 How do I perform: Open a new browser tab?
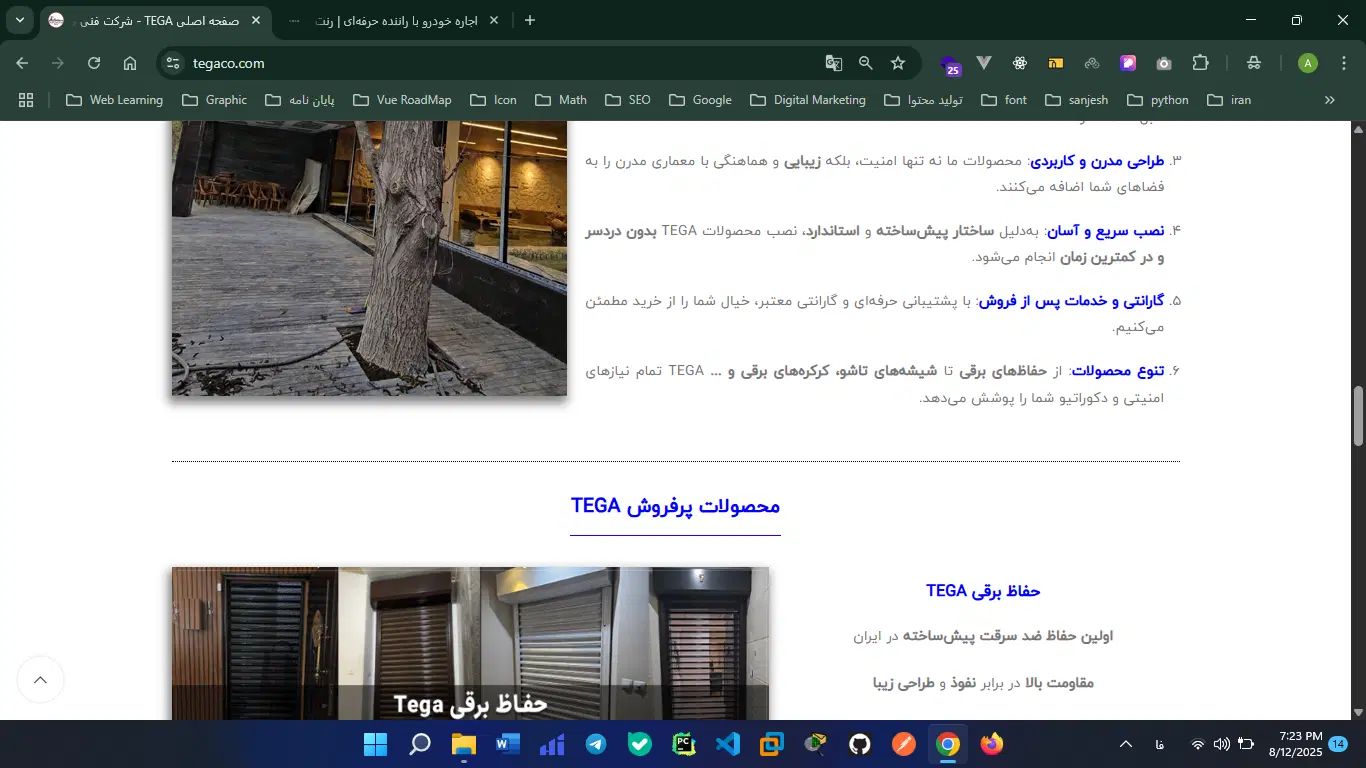pyautogui.click(x=530, y=20)
